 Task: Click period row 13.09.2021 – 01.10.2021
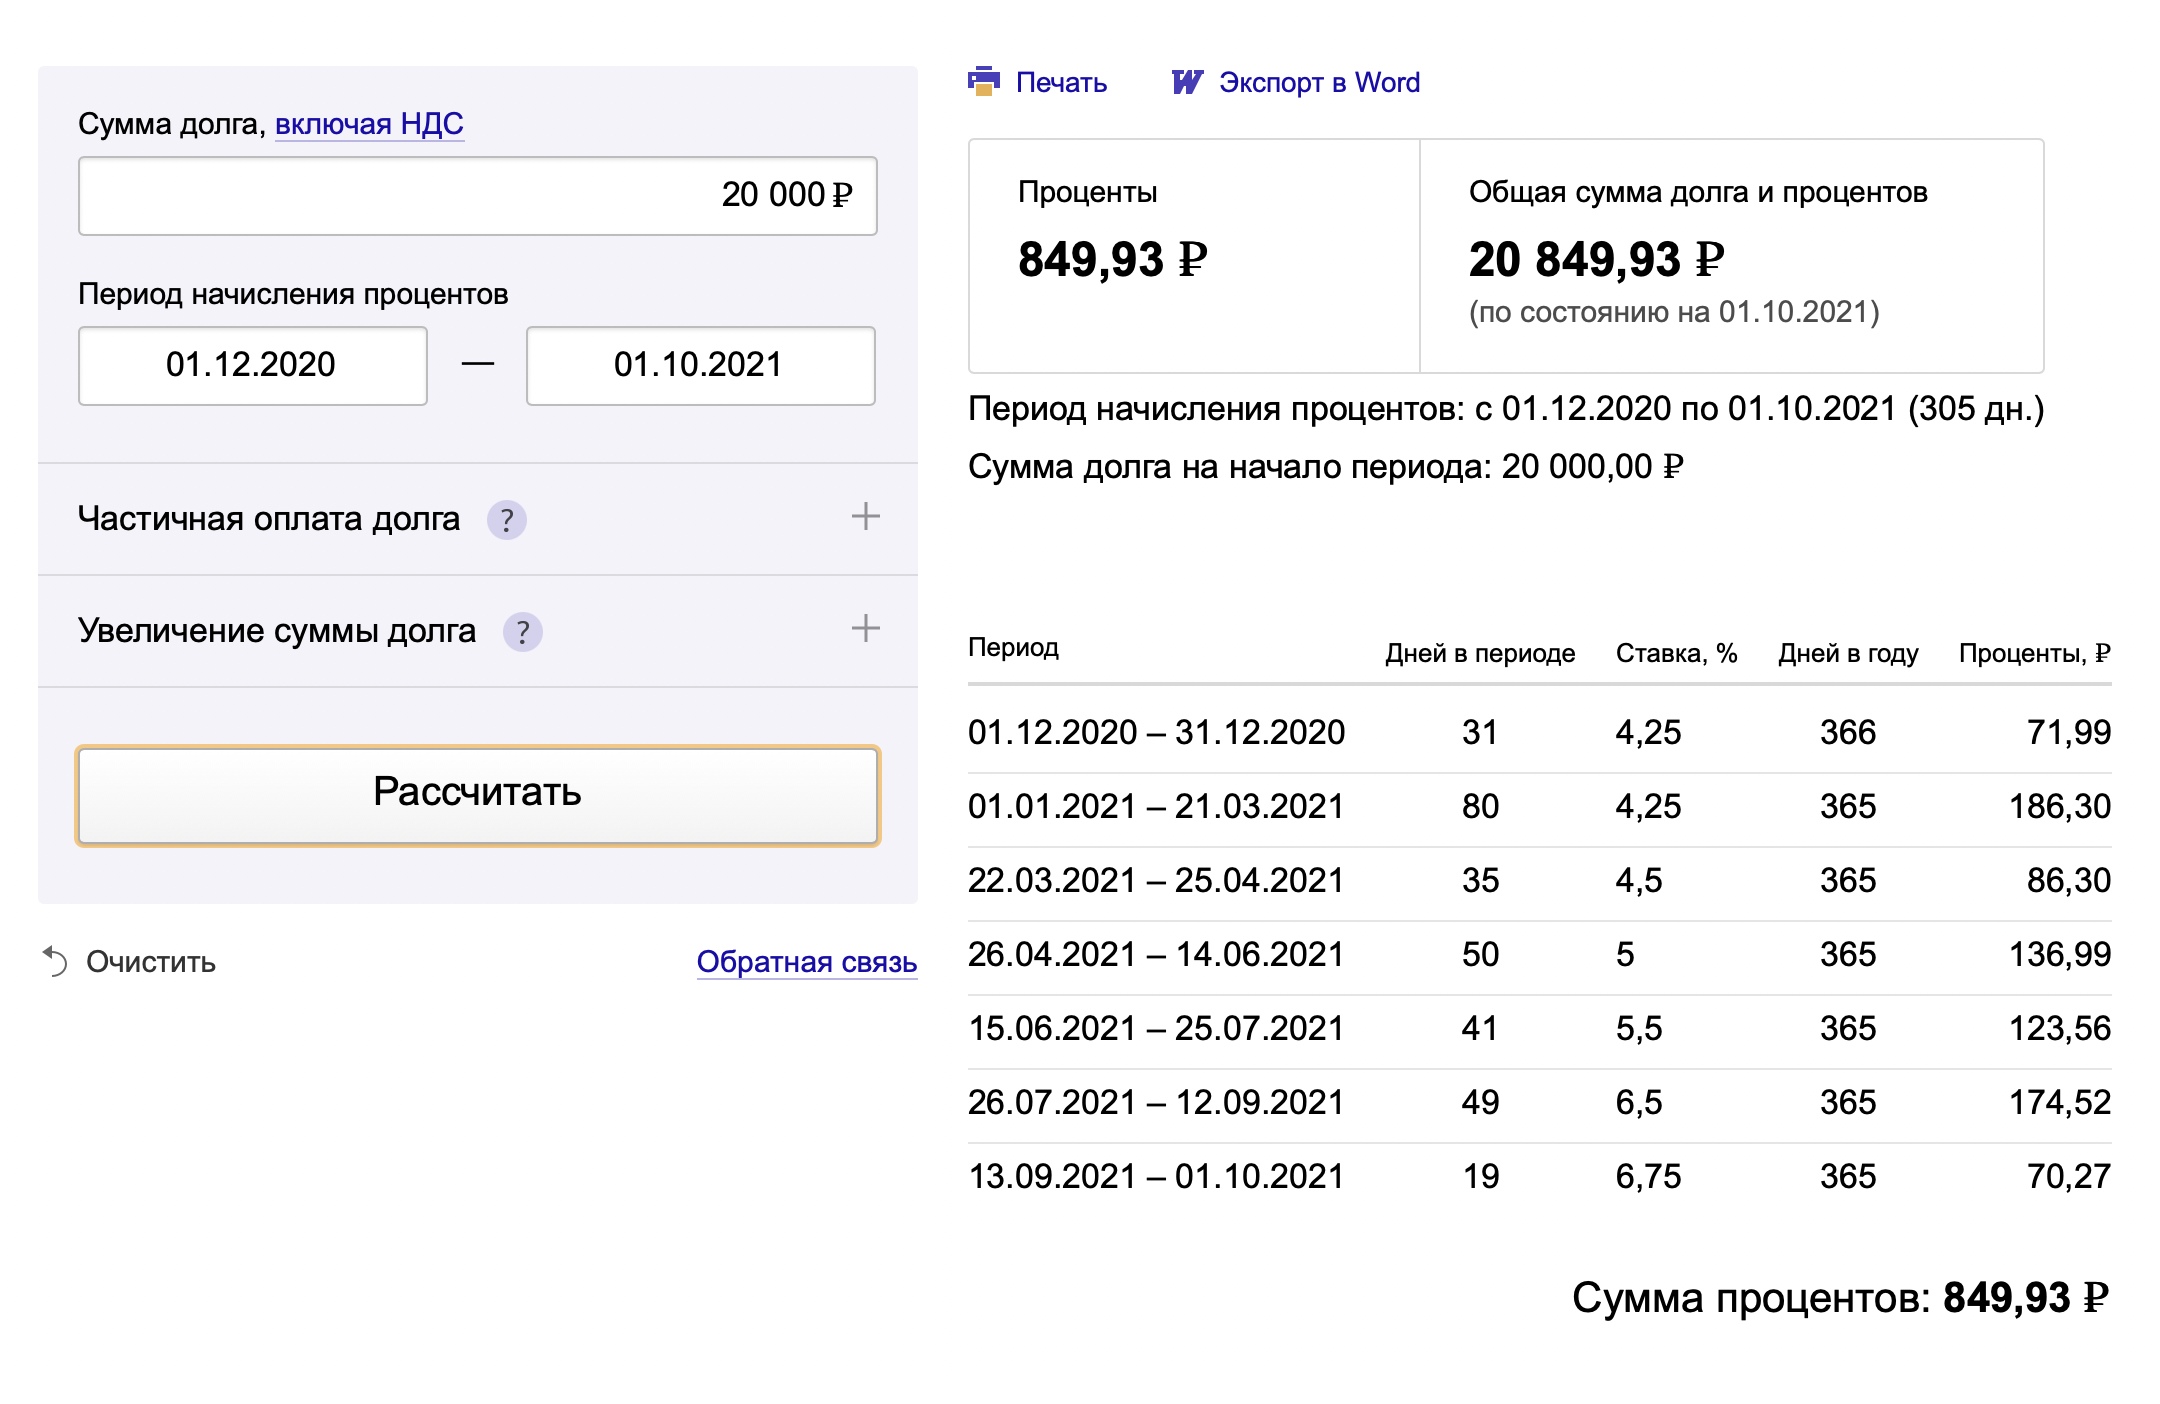click(1540, 1176)
